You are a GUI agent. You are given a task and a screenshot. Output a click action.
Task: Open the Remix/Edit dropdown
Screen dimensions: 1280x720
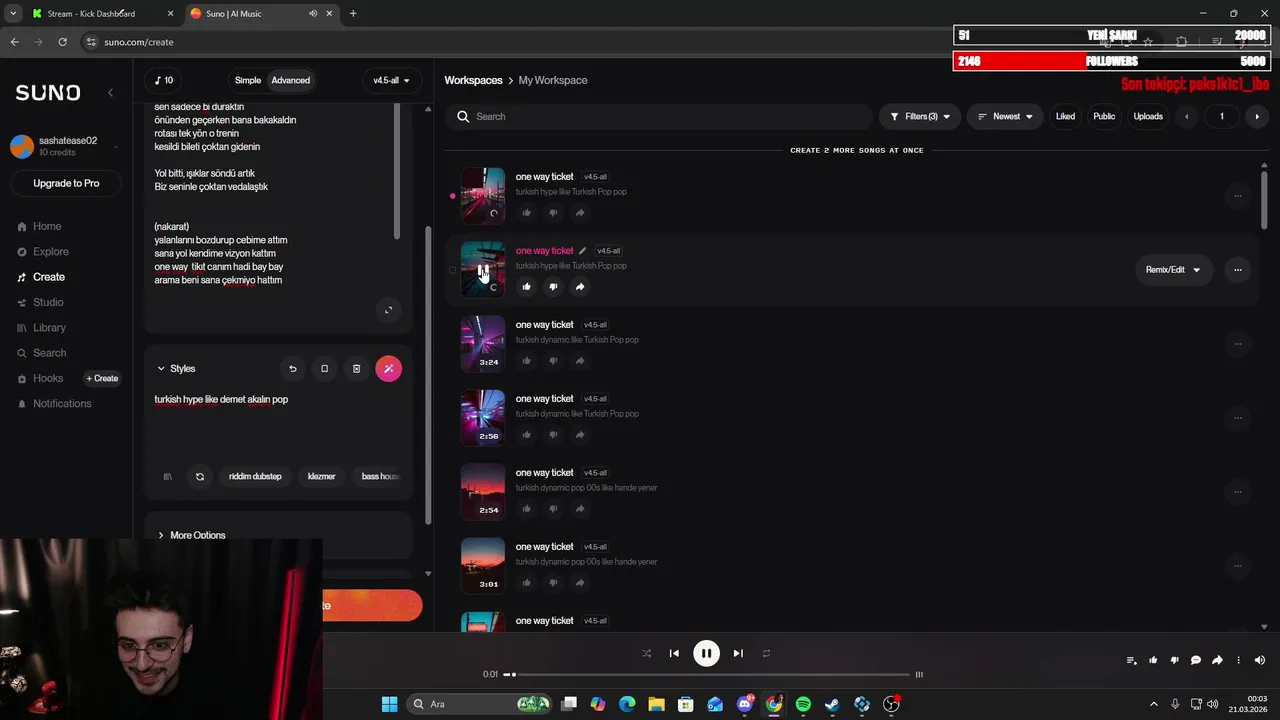click(x=1172, y=270)
